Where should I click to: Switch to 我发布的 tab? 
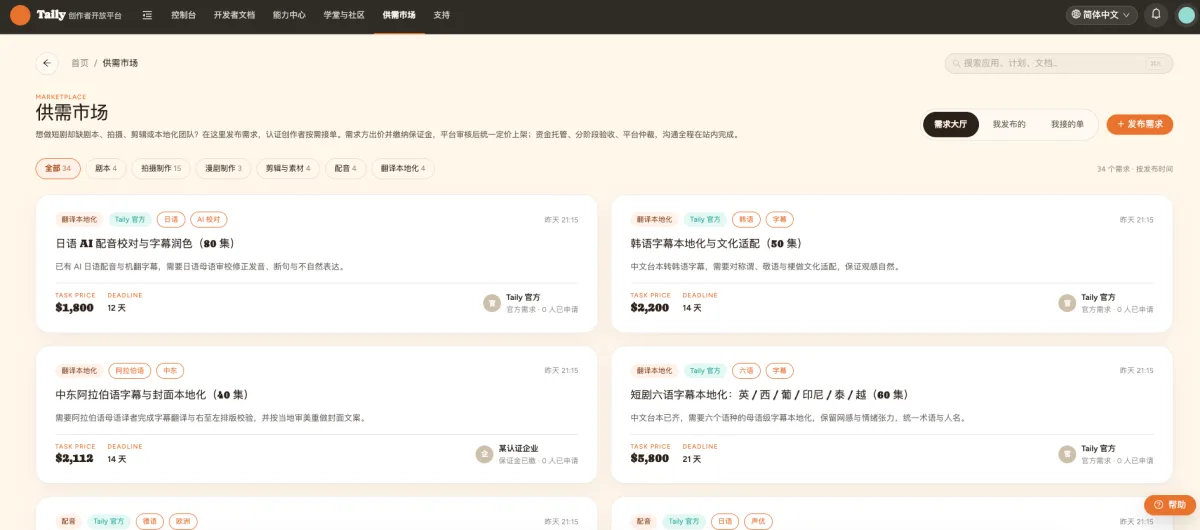1009,124
